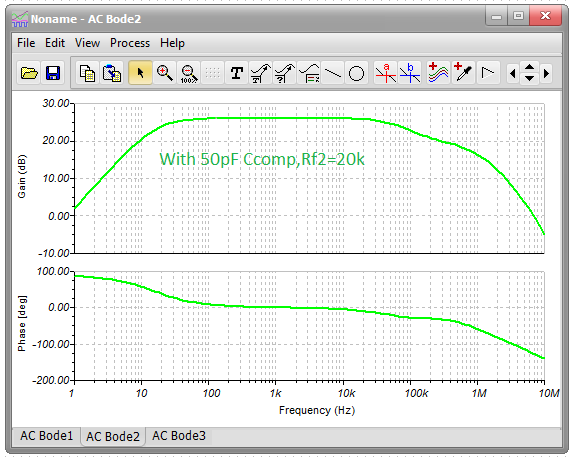Screen dimensions: 572x458
Task: Copy diagram with the copy icon
Action: click(x=88, y=73)
